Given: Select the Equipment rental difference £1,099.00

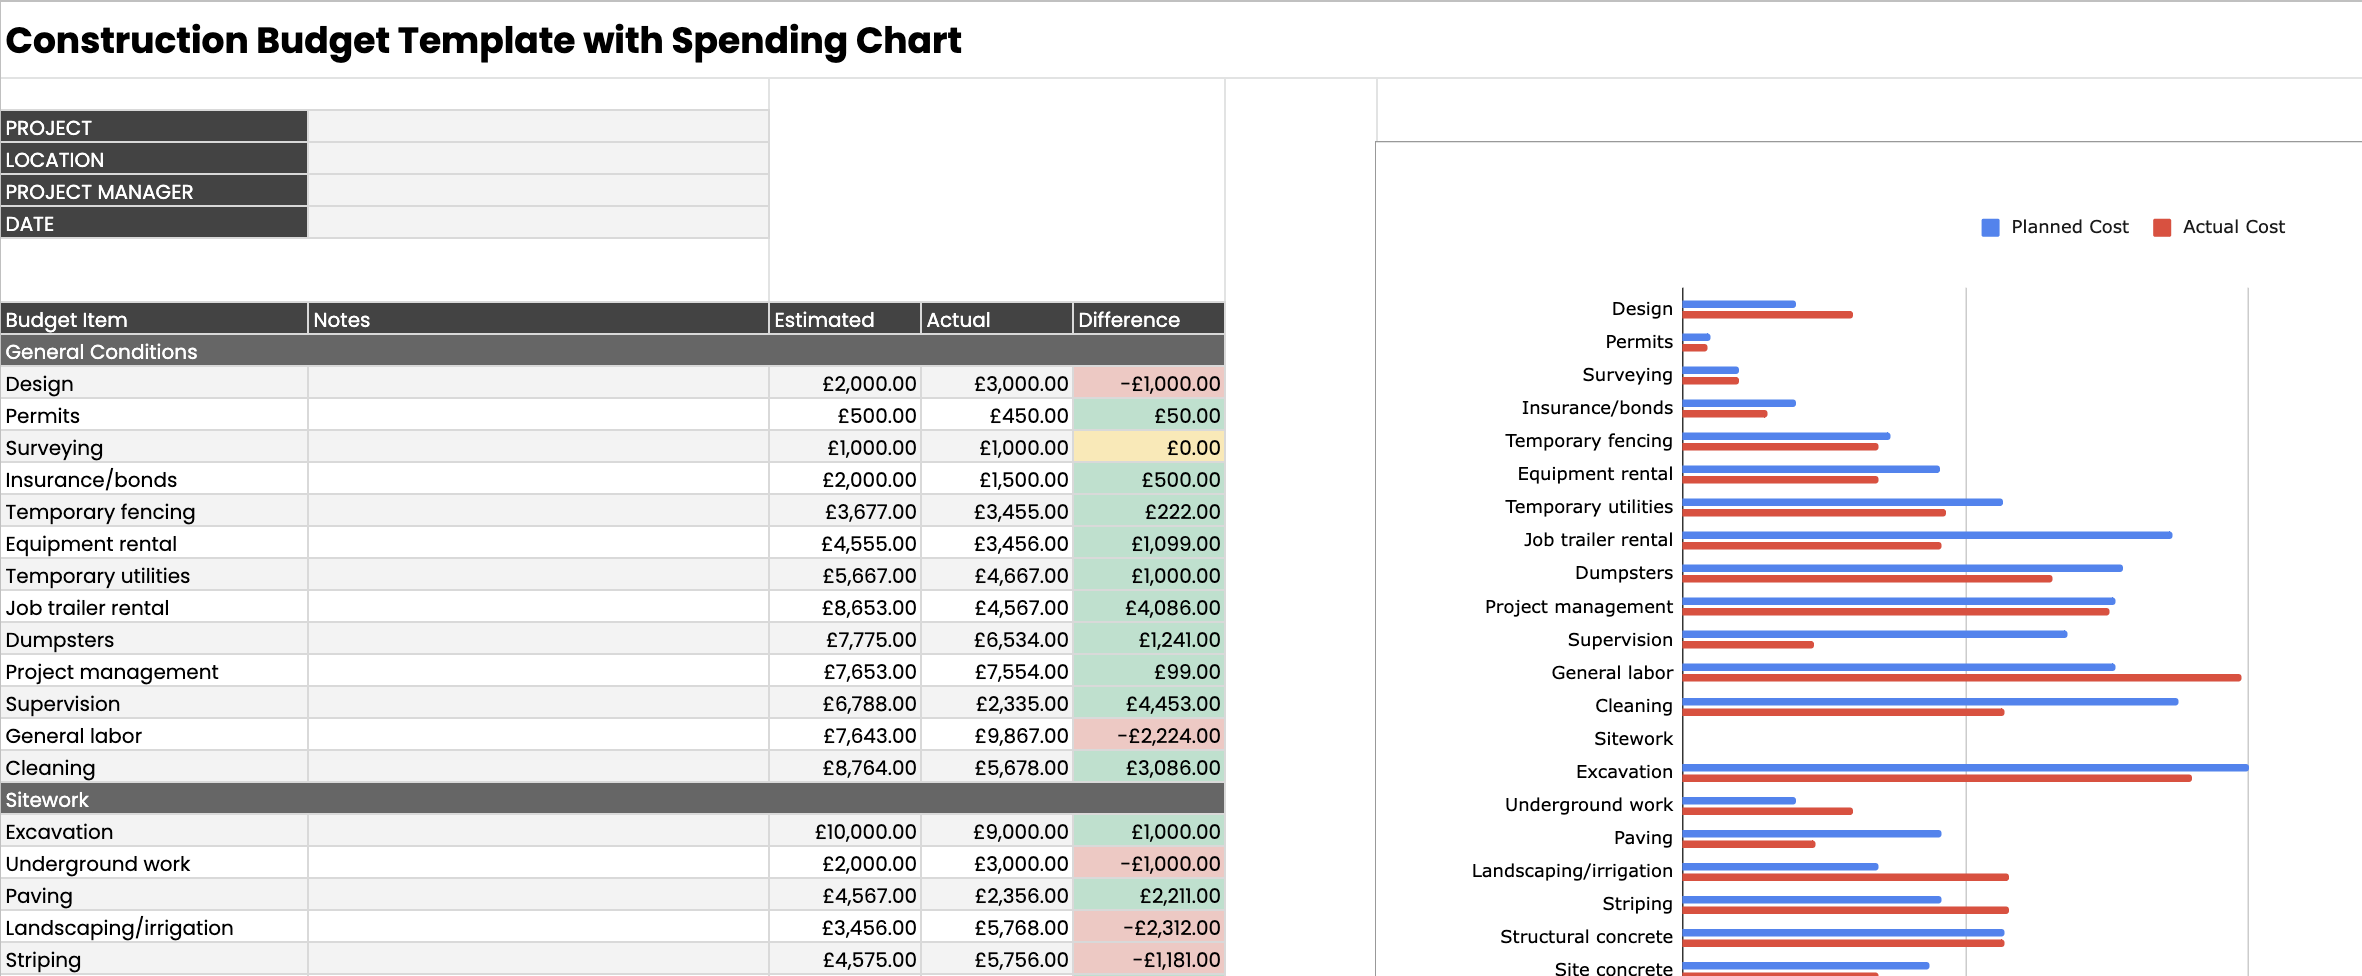Looking at the screenshot, I should click(1149, 543).
